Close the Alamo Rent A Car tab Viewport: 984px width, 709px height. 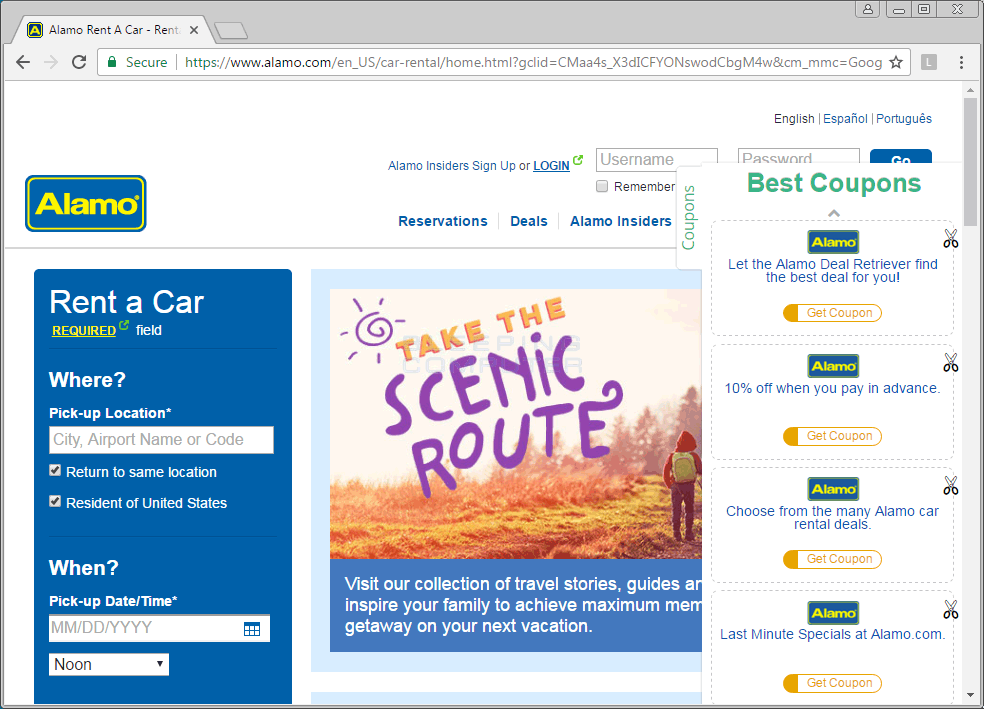coord(194,29)
